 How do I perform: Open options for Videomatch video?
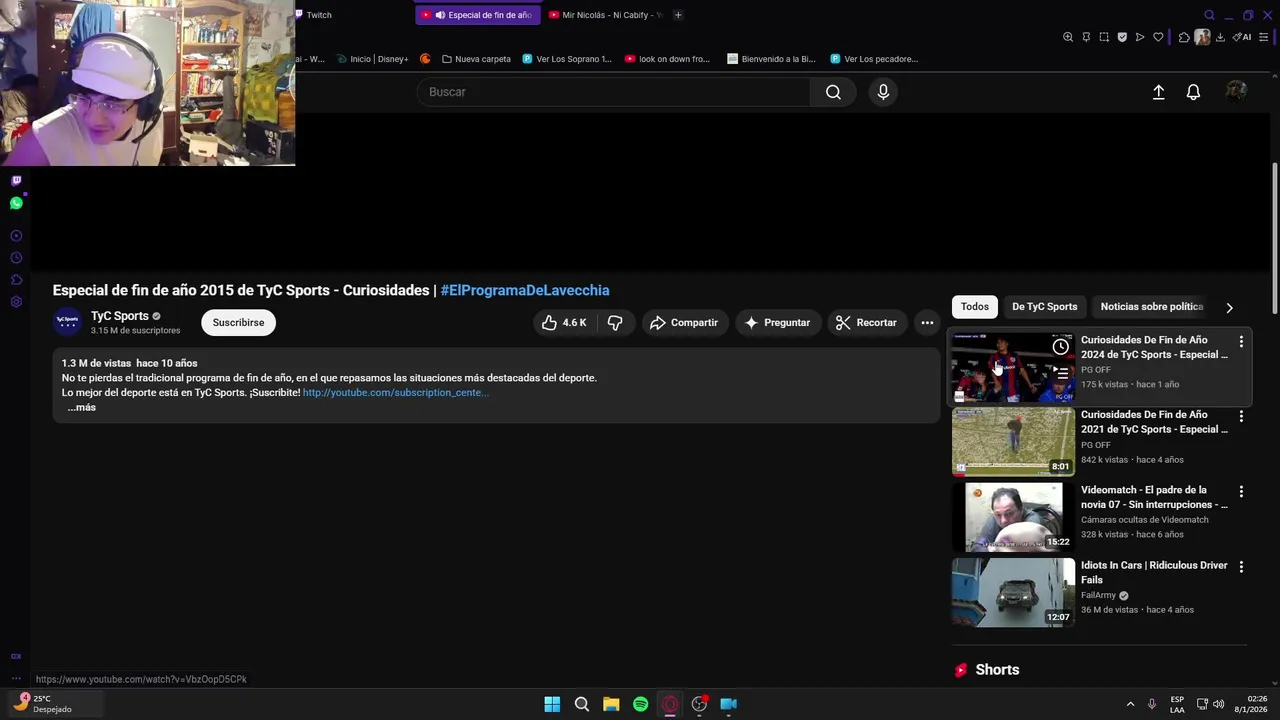(1241, 492)
